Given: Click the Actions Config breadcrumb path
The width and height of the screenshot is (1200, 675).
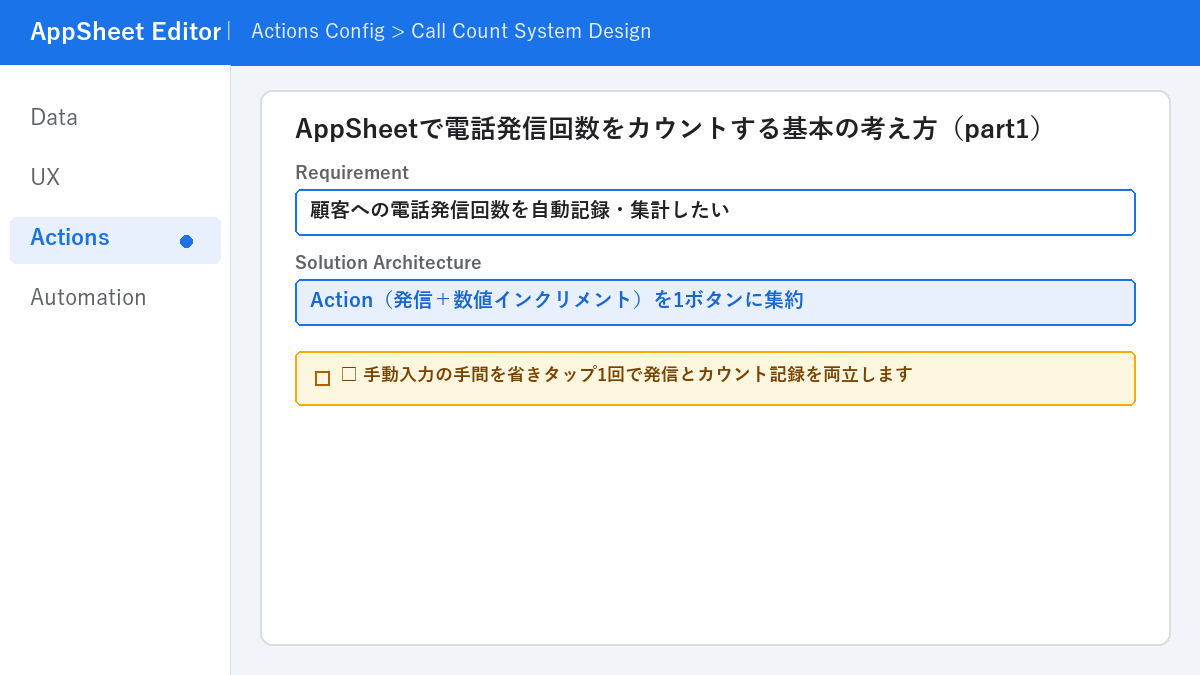Looking at the screenshot, I should tap(451, 31).
